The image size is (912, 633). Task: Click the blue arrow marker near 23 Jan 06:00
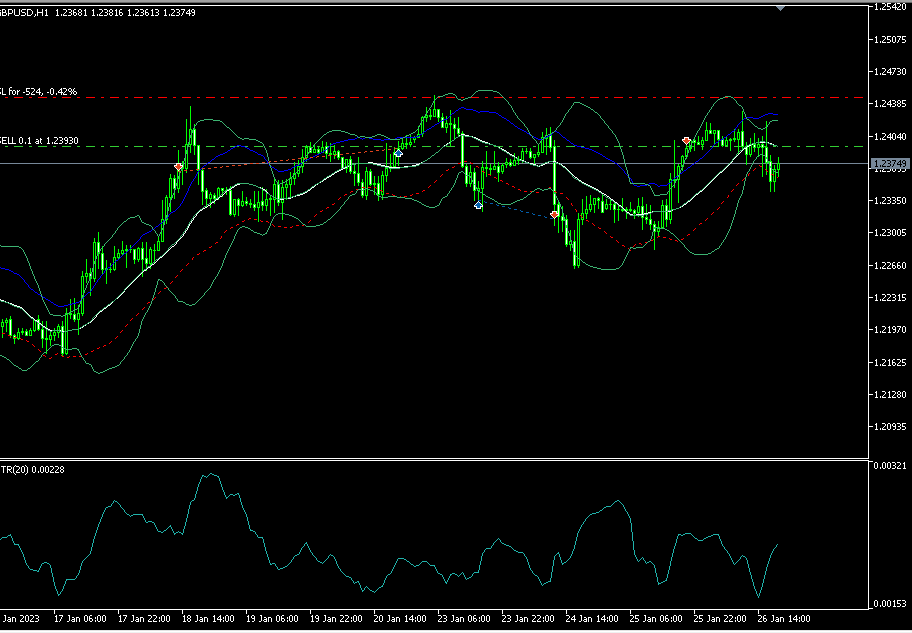pyautogui.click(x=479, y=205)
